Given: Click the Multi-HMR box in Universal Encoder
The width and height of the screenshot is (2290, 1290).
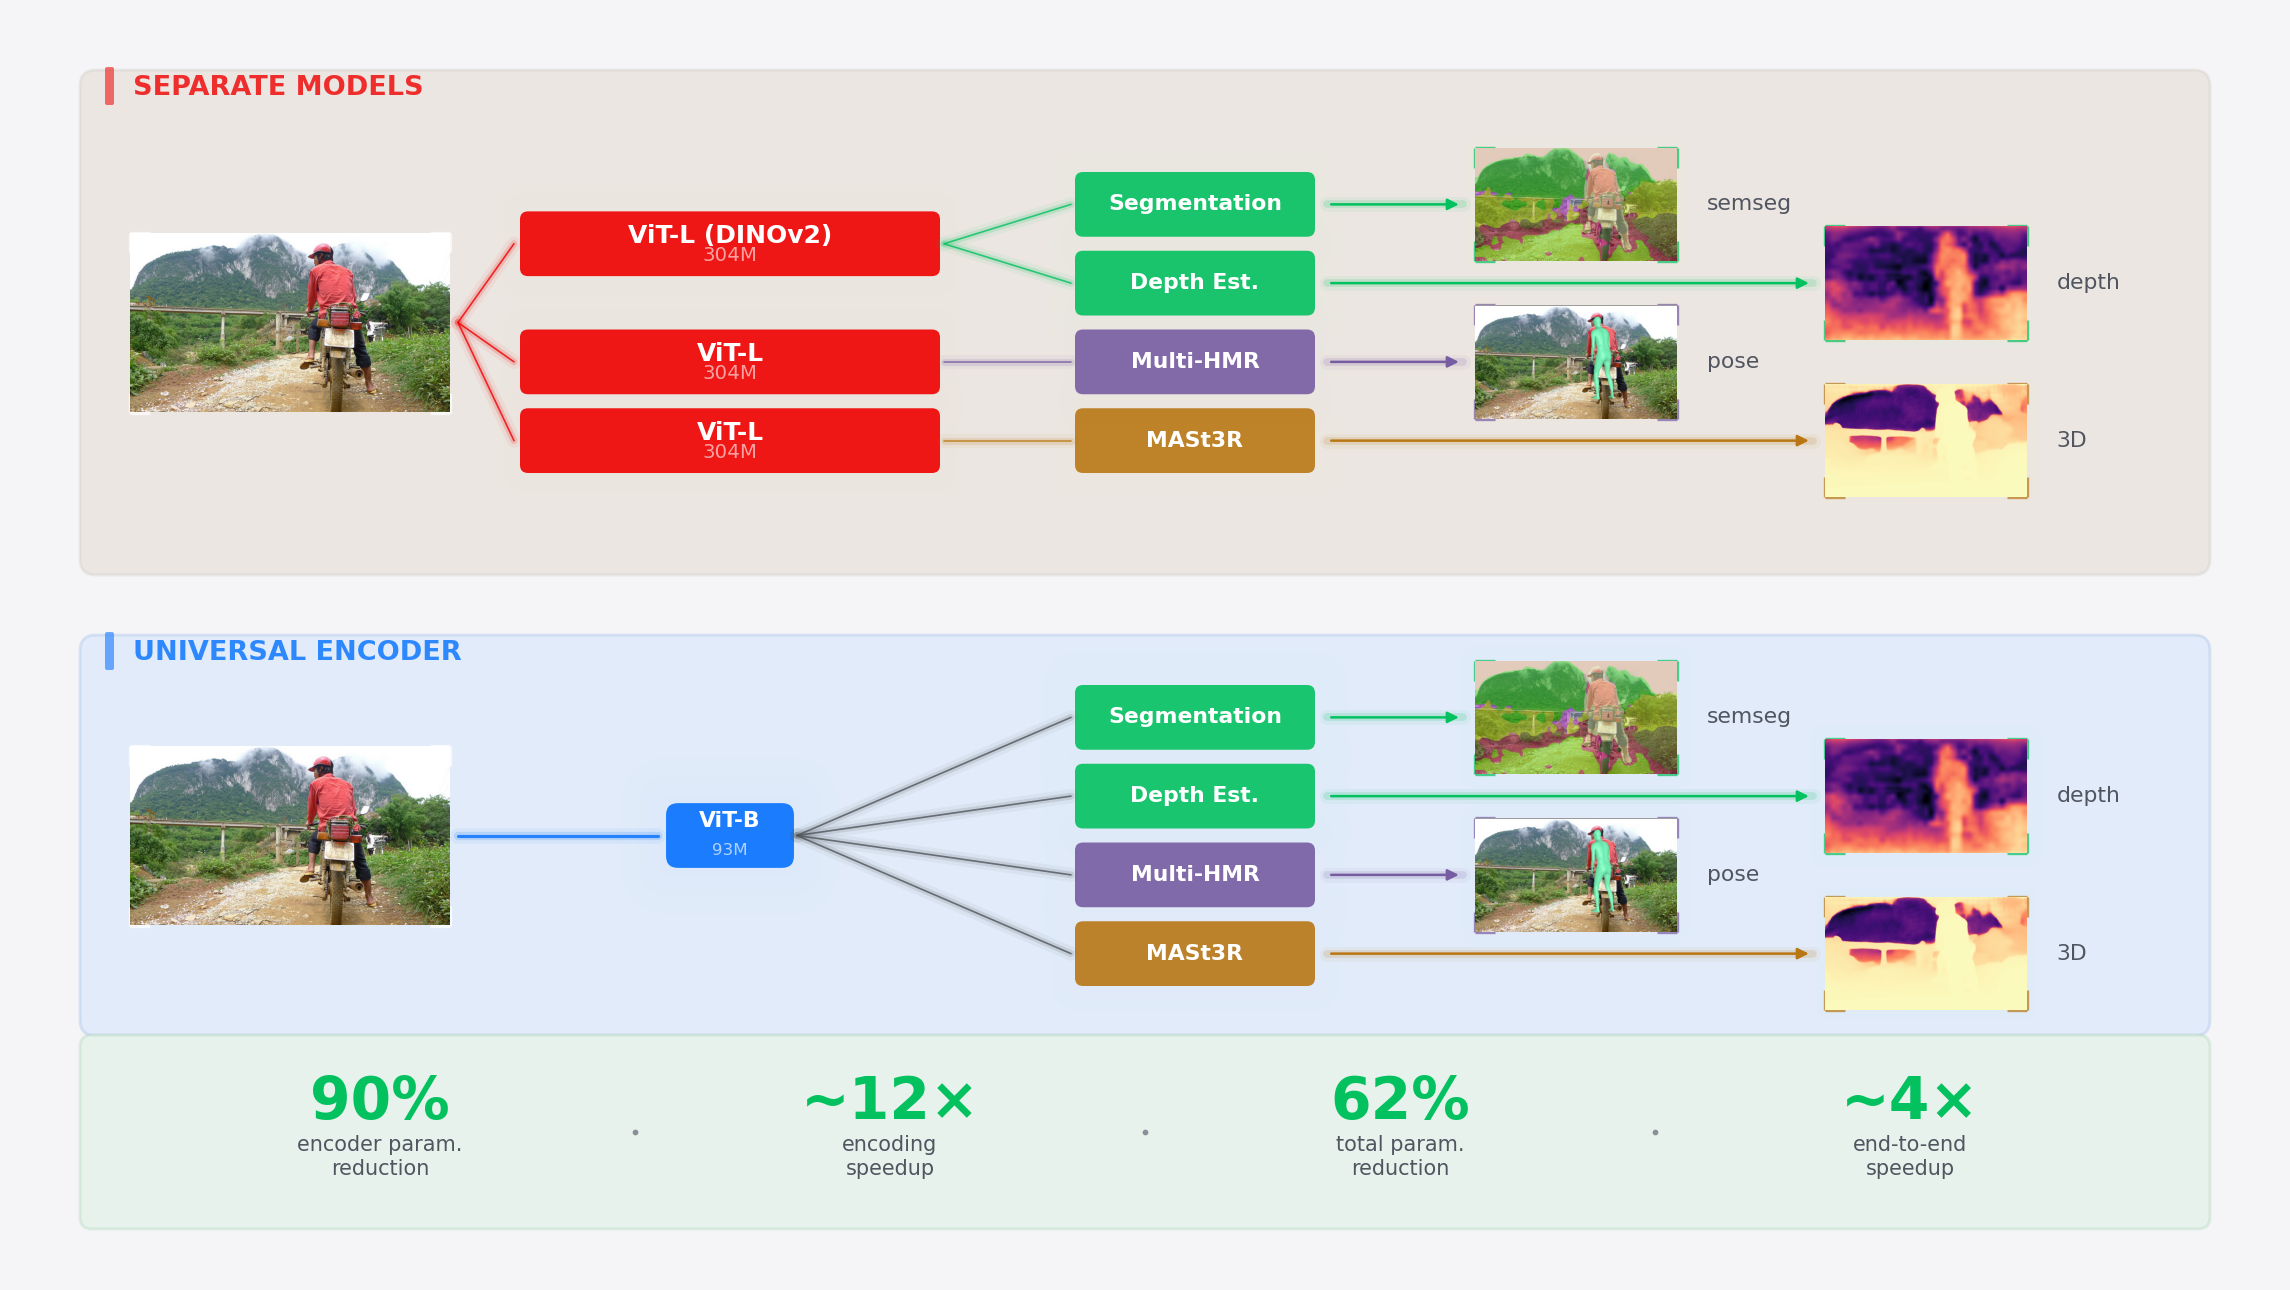Looking at the screenshot, I should click(x=1195, y=874).
